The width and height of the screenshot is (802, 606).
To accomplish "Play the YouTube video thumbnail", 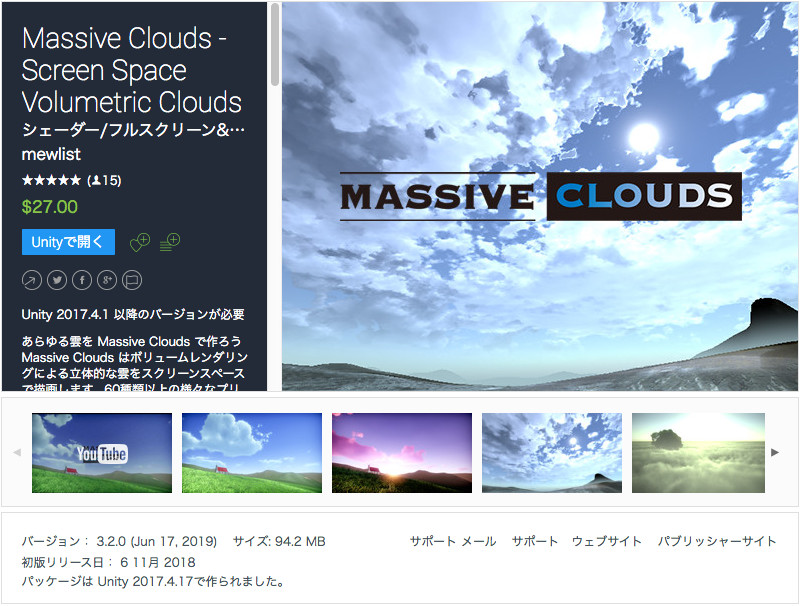I will point(102,453).
